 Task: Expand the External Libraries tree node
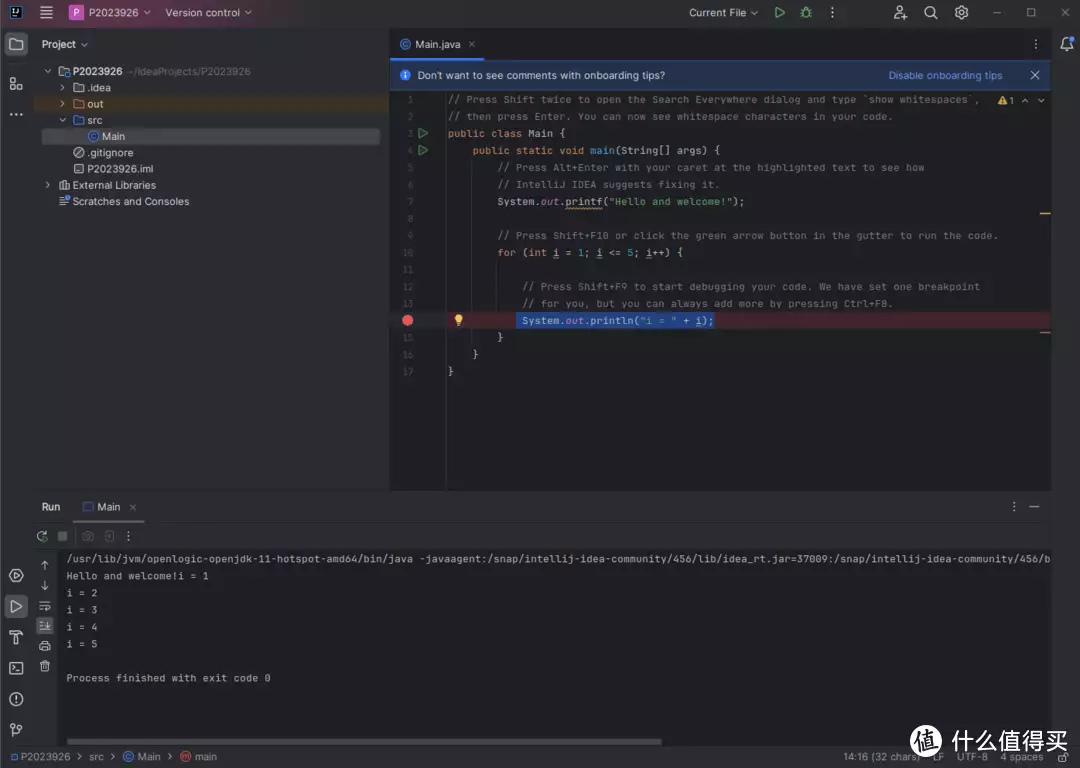click(47, 185)
